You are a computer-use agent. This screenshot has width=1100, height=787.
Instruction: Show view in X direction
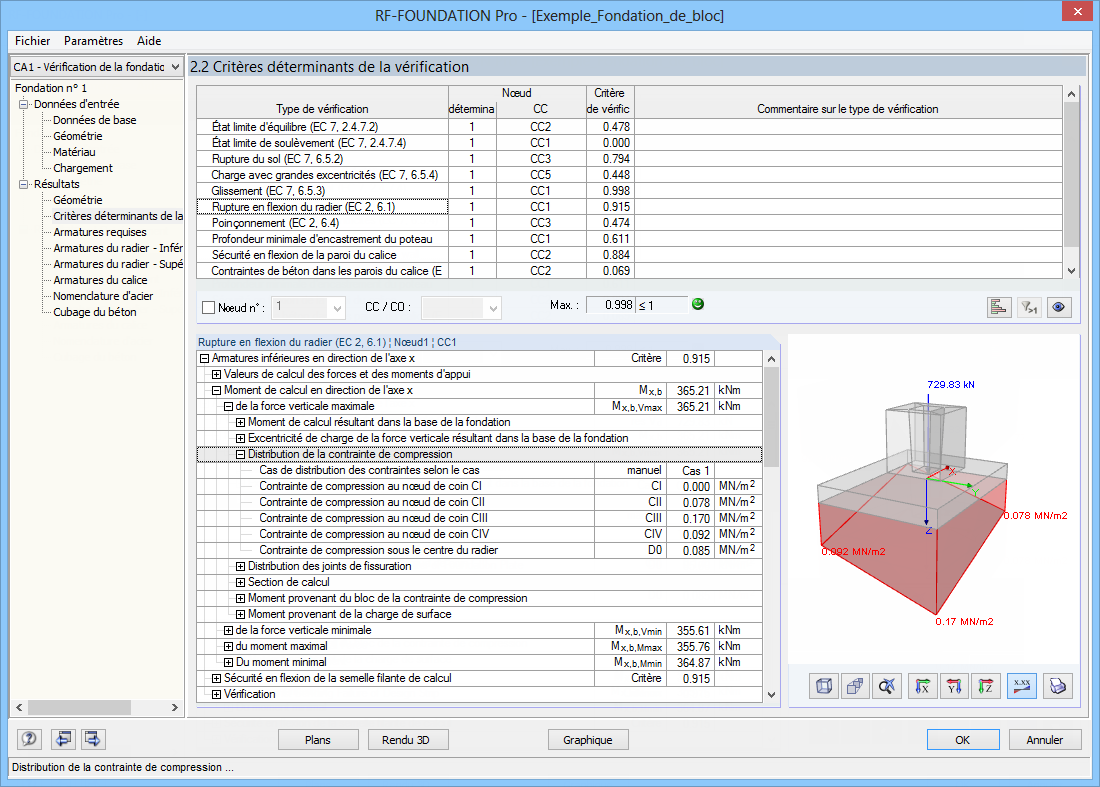click(x=923, y=686)
